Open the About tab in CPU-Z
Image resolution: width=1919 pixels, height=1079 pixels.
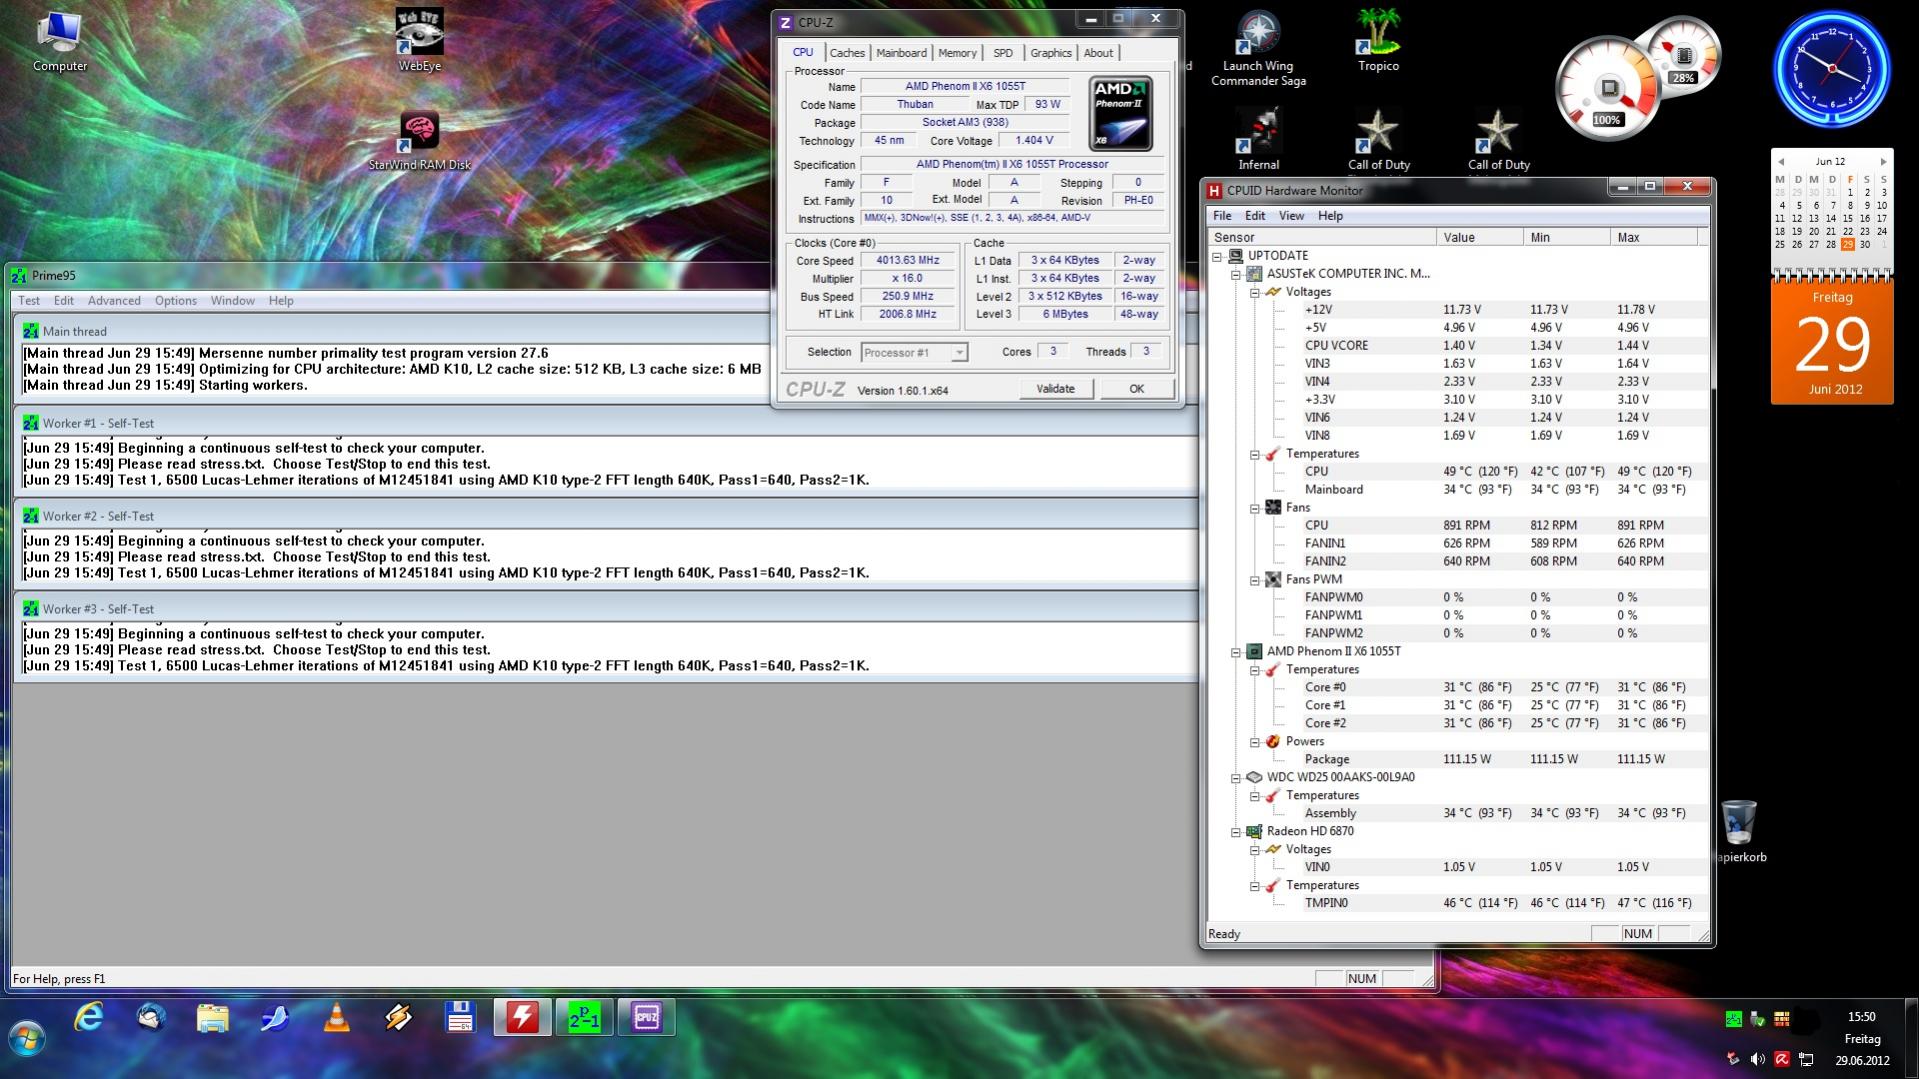1098,53
